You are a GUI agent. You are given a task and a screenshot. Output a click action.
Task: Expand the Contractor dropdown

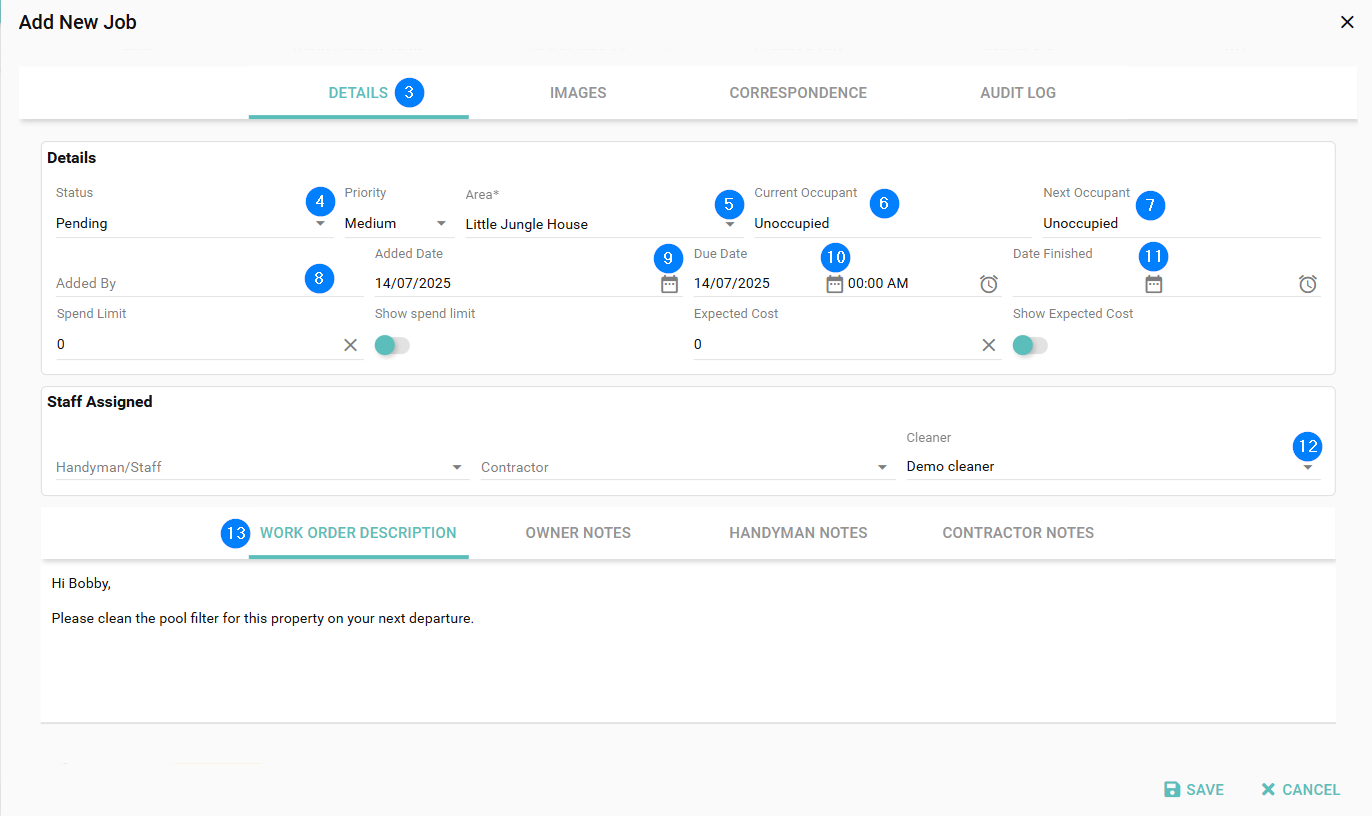pyautogui.click(x=882, y=467)
